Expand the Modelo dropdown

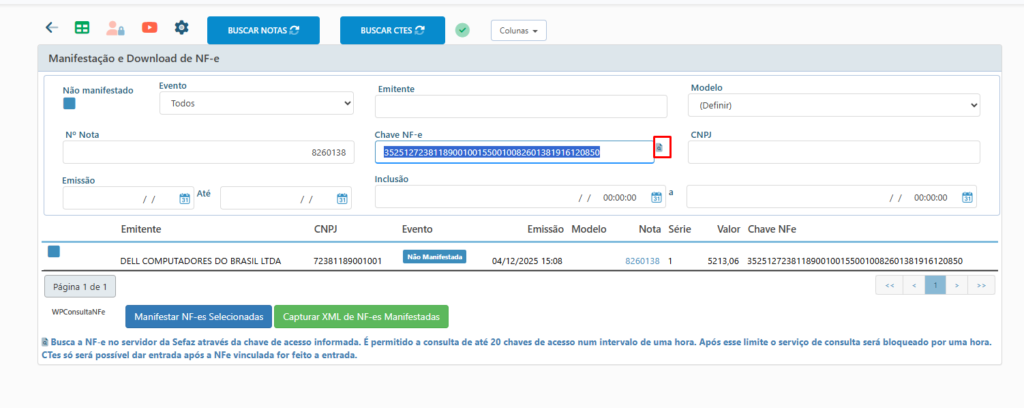pyautogui.click(x=835, y=105)
